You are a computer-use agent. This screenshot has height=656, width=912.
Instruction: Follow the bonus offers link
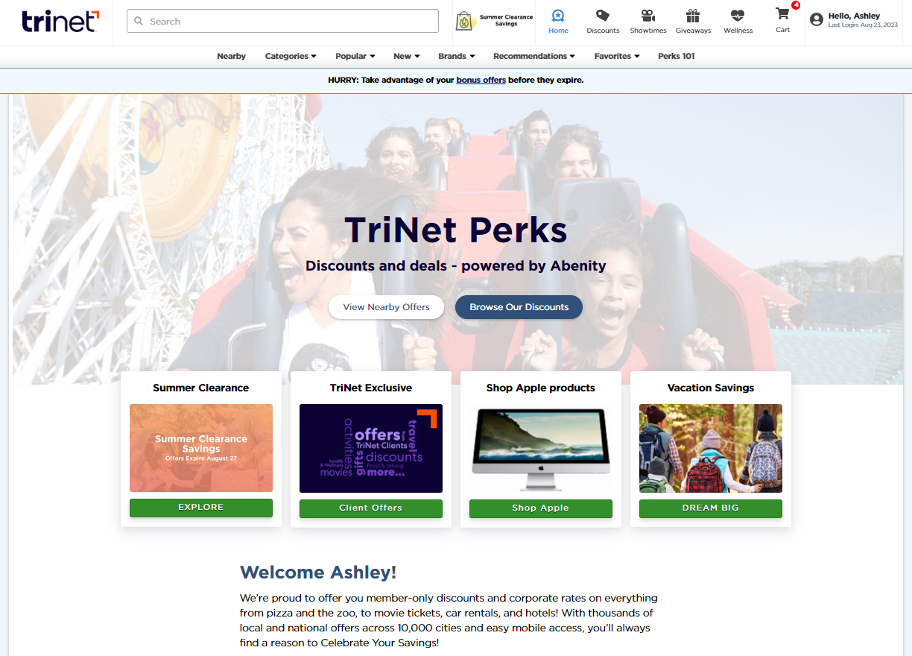tap(481, 80)
